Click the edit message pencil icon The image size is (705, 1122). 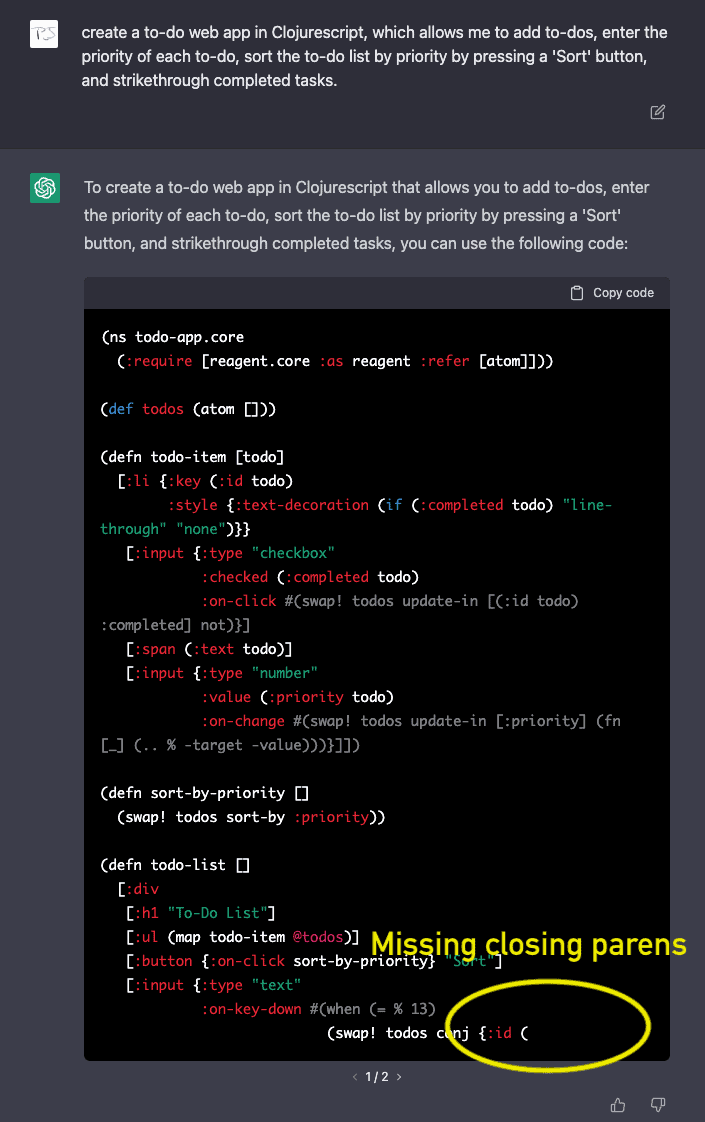pos(658,112)
